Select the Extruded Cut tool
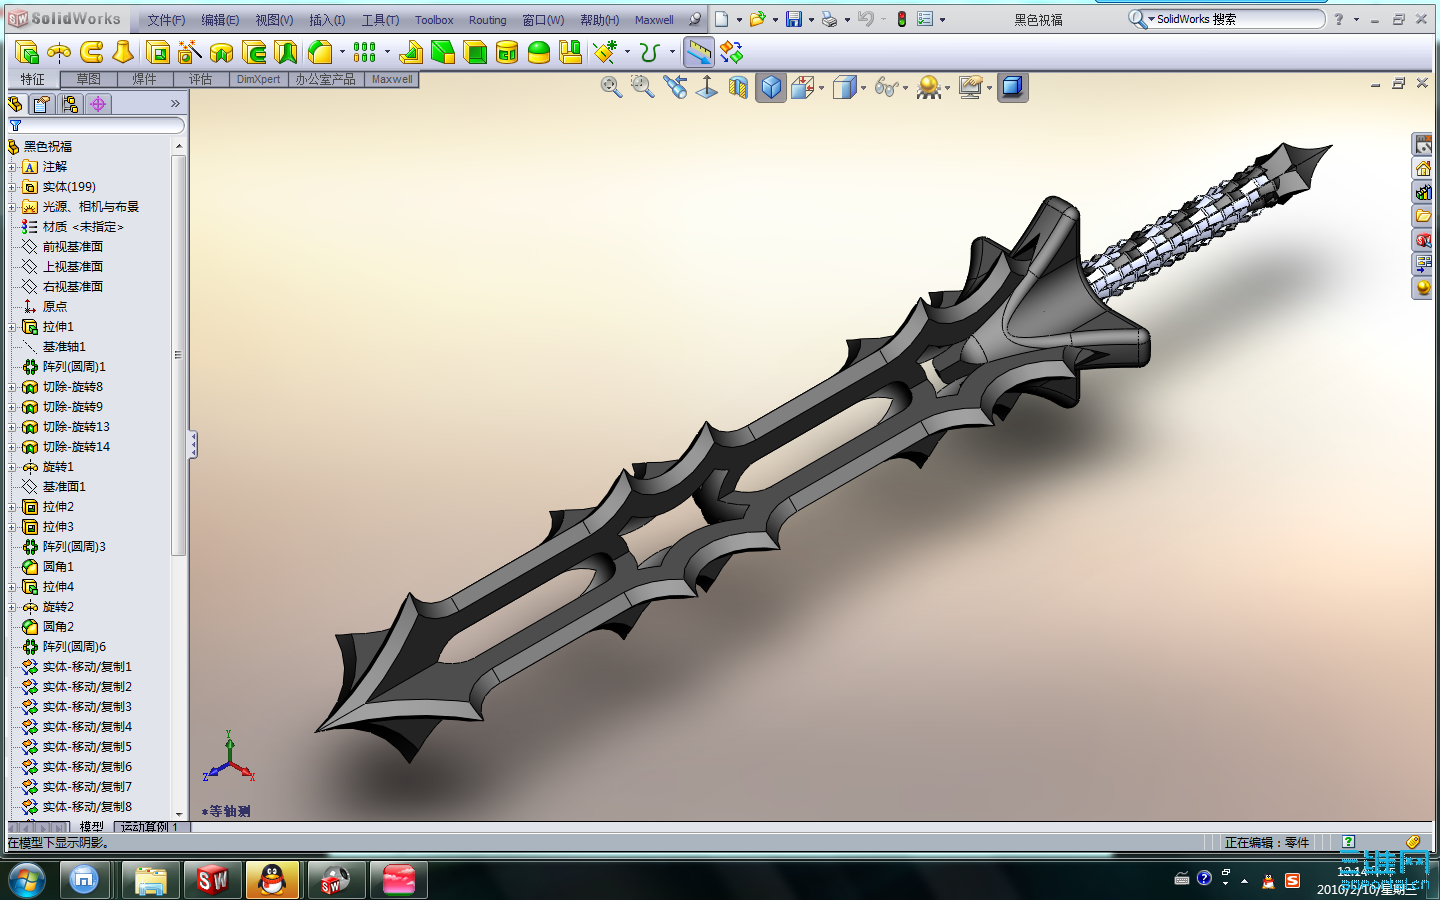This screenshot has width=1440, height=900. click(158, 52)
